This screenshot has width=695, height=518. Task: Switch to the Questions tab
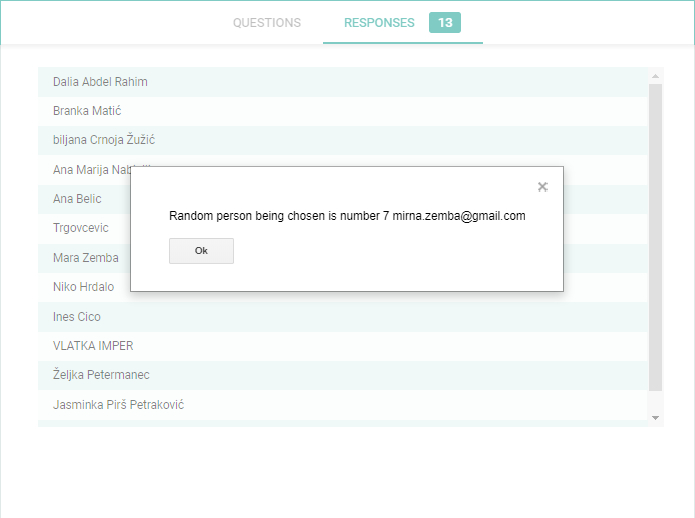pyautogui.click(x=267, y=23)
